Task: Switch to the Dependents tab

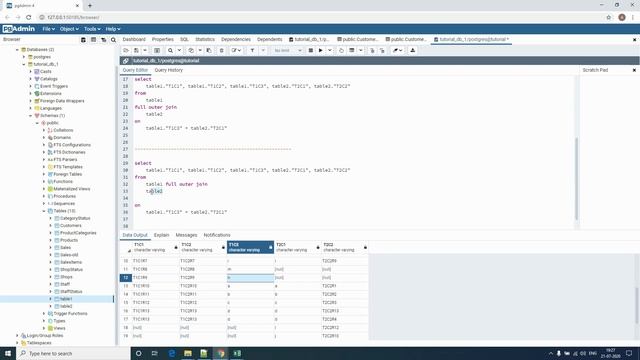Action: tap(269, 40)
